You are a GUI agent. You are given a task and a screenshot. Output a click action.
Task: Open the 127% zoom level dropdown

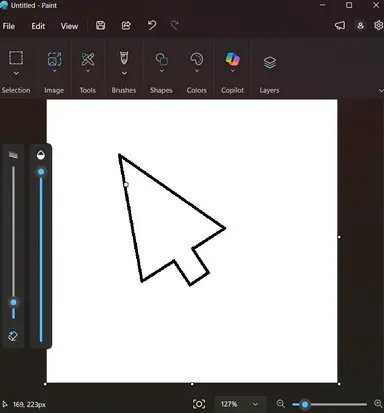pos(240,404)
